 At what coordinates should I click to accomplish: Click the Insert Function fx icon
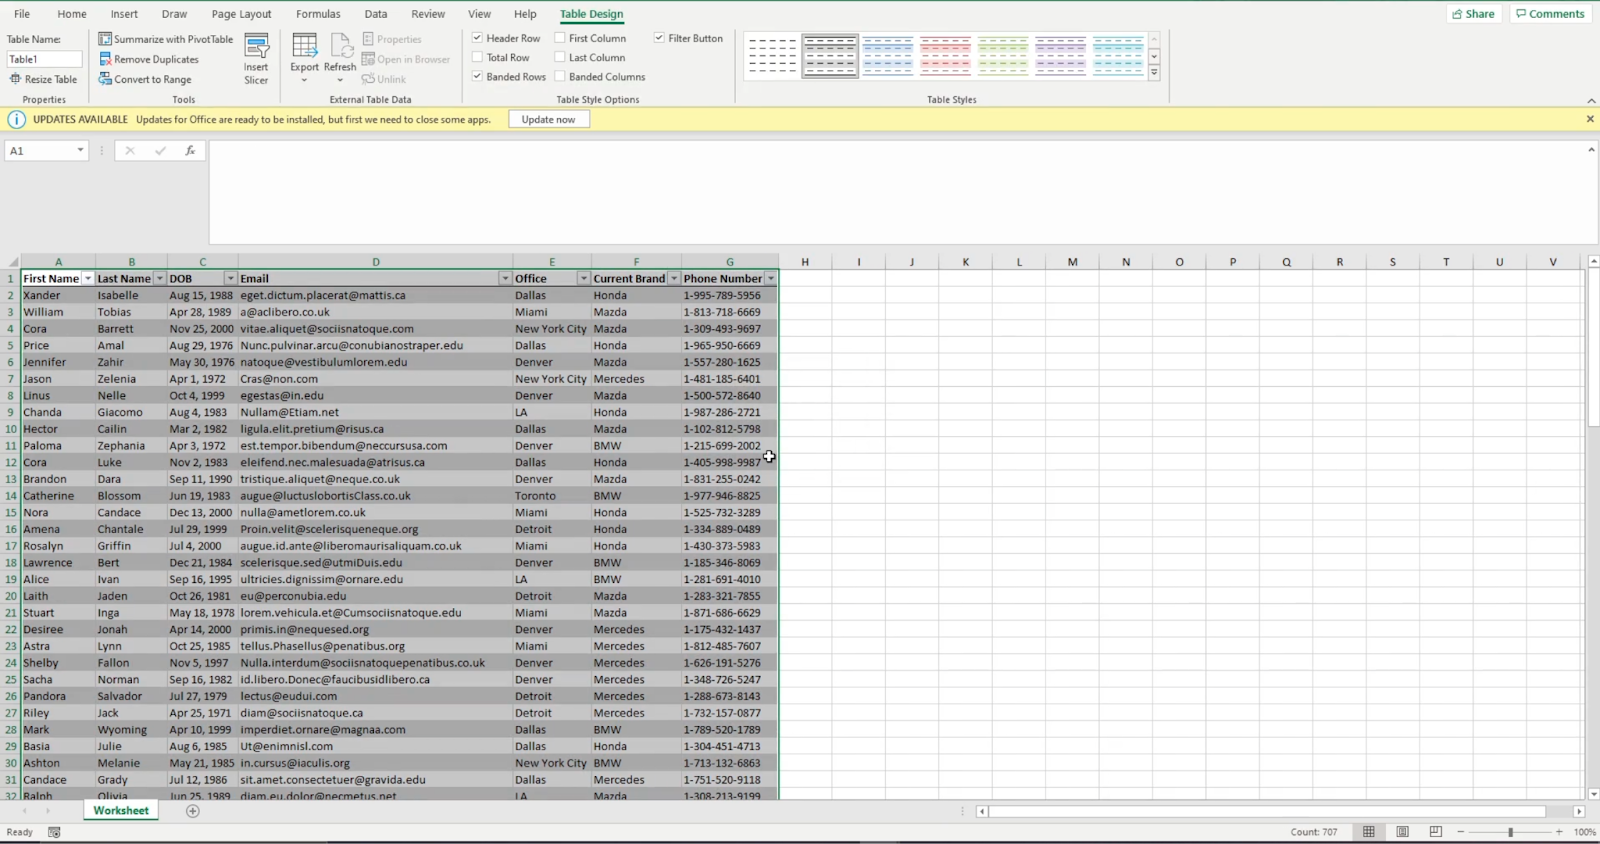point(190,151)
